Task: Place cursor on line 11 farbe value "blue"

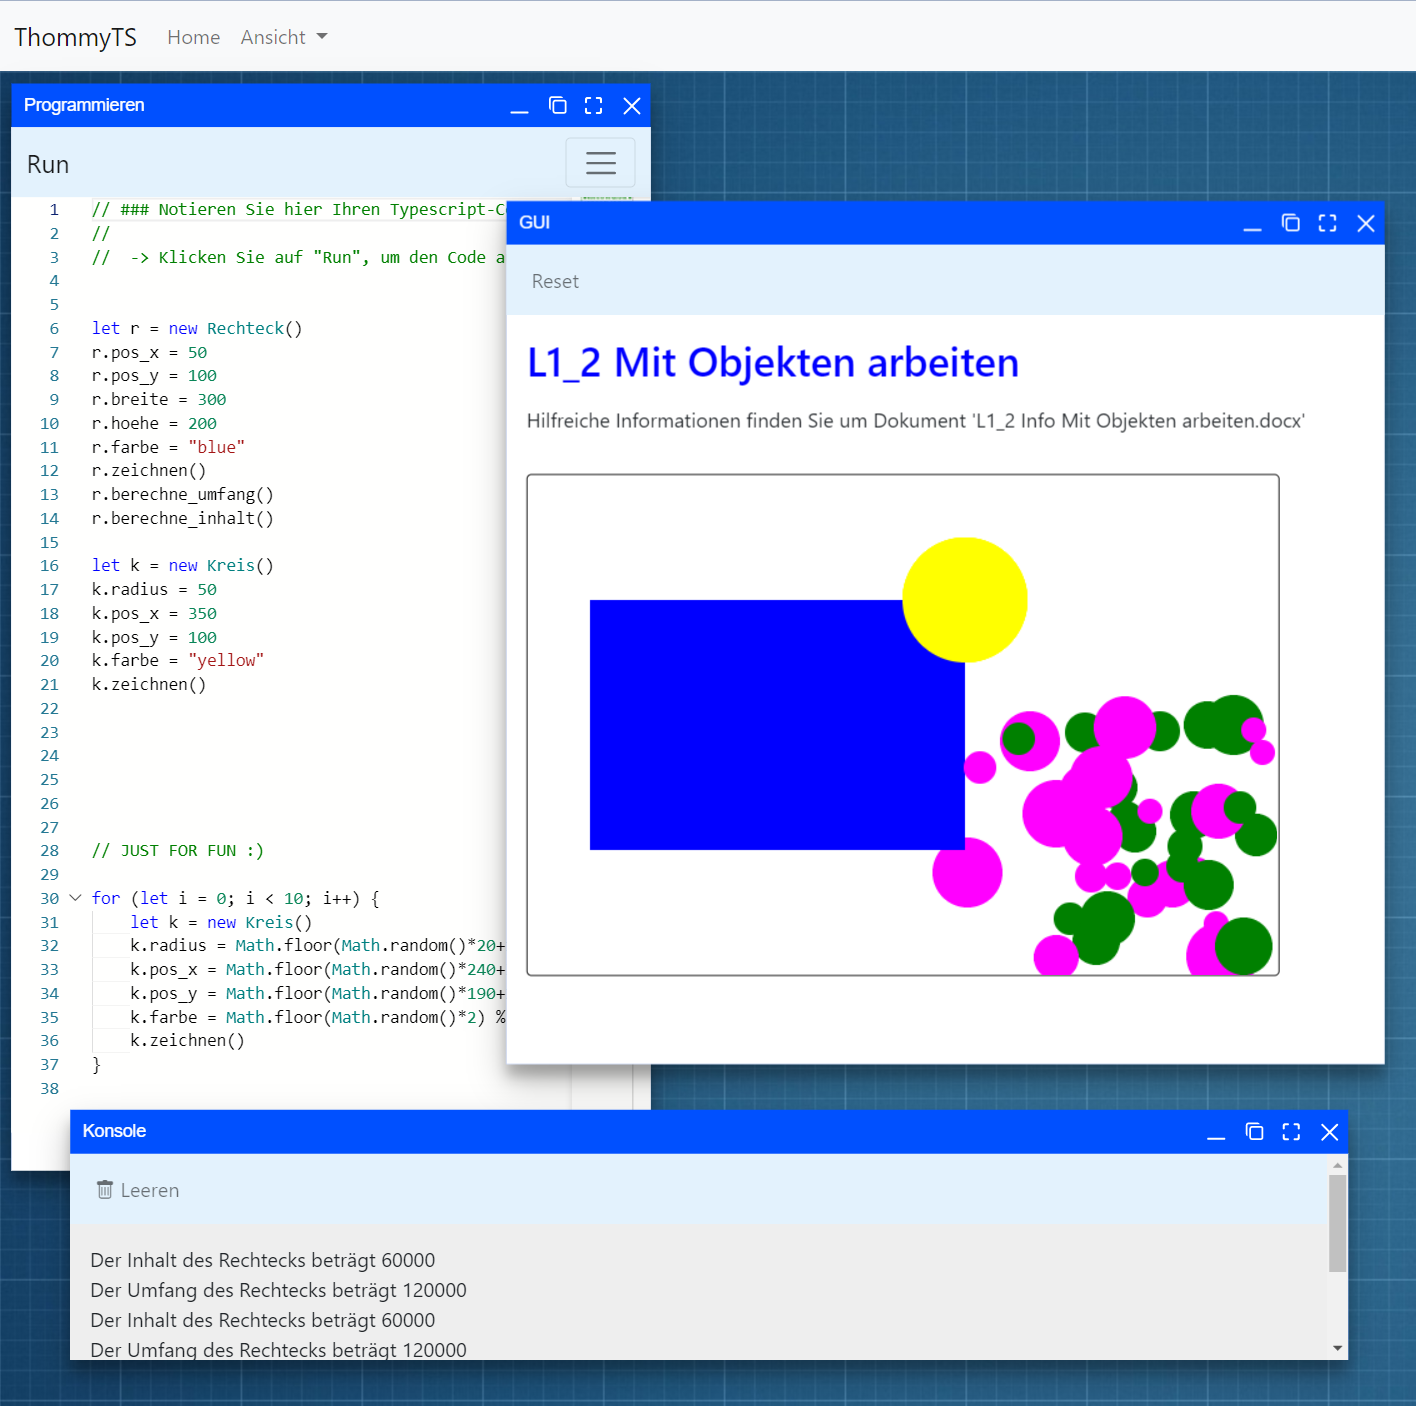Action: (216, 447)
